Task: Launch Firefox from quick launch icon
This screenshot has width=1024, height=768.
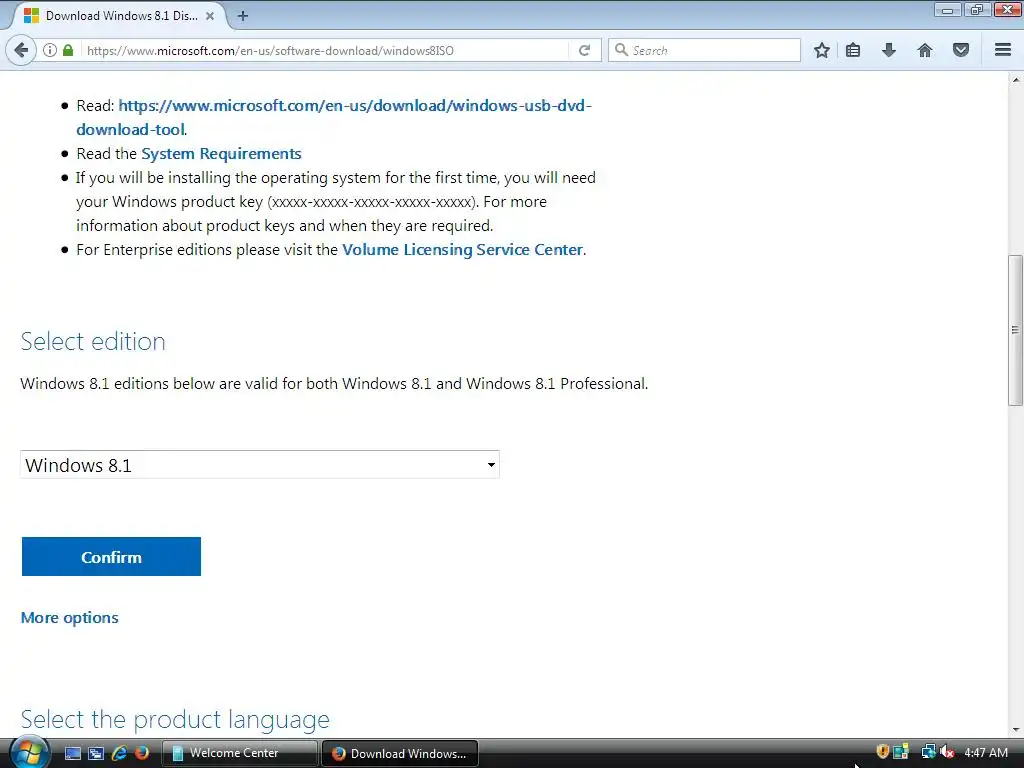Action: 141,753
